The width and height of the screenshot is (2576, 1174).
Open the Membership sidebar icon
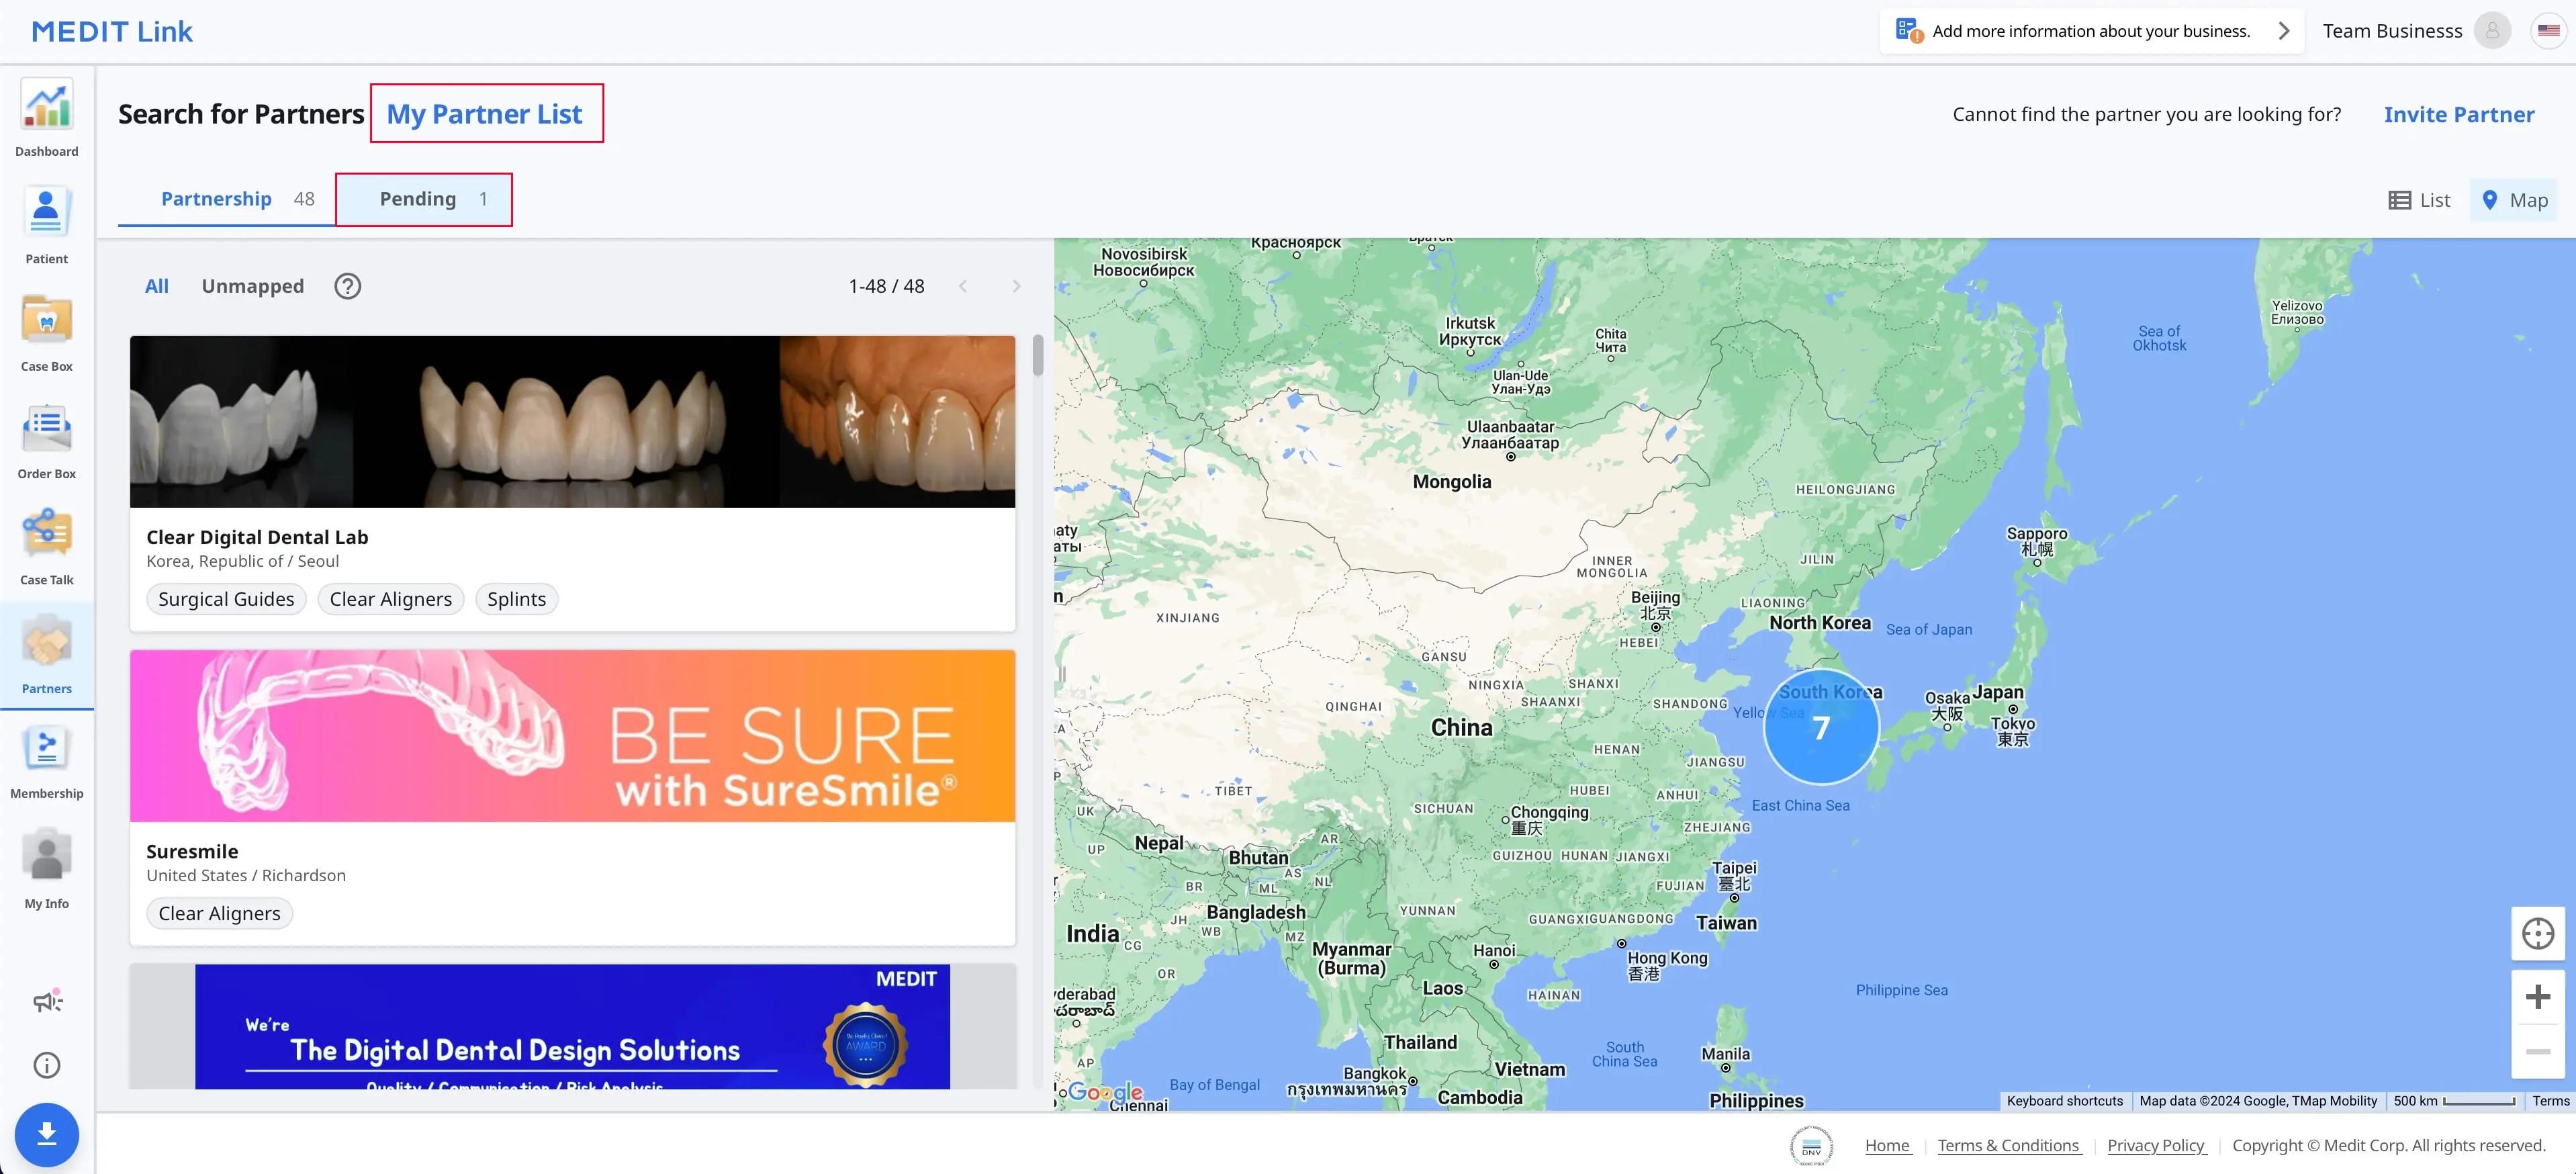[x=47, y=762]
